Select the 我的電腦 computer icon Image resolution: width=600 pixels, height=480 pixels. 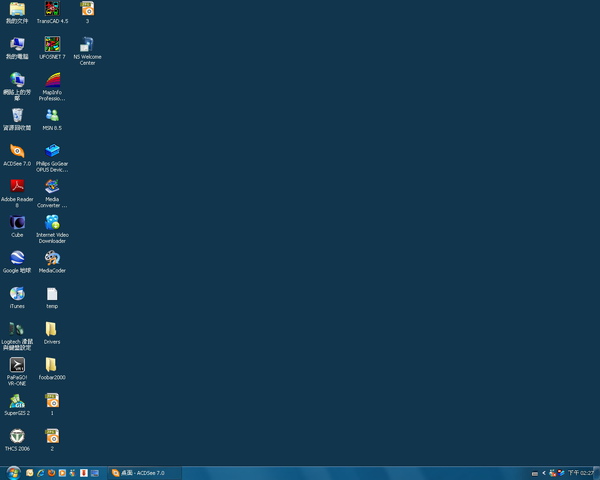(17, 48)
